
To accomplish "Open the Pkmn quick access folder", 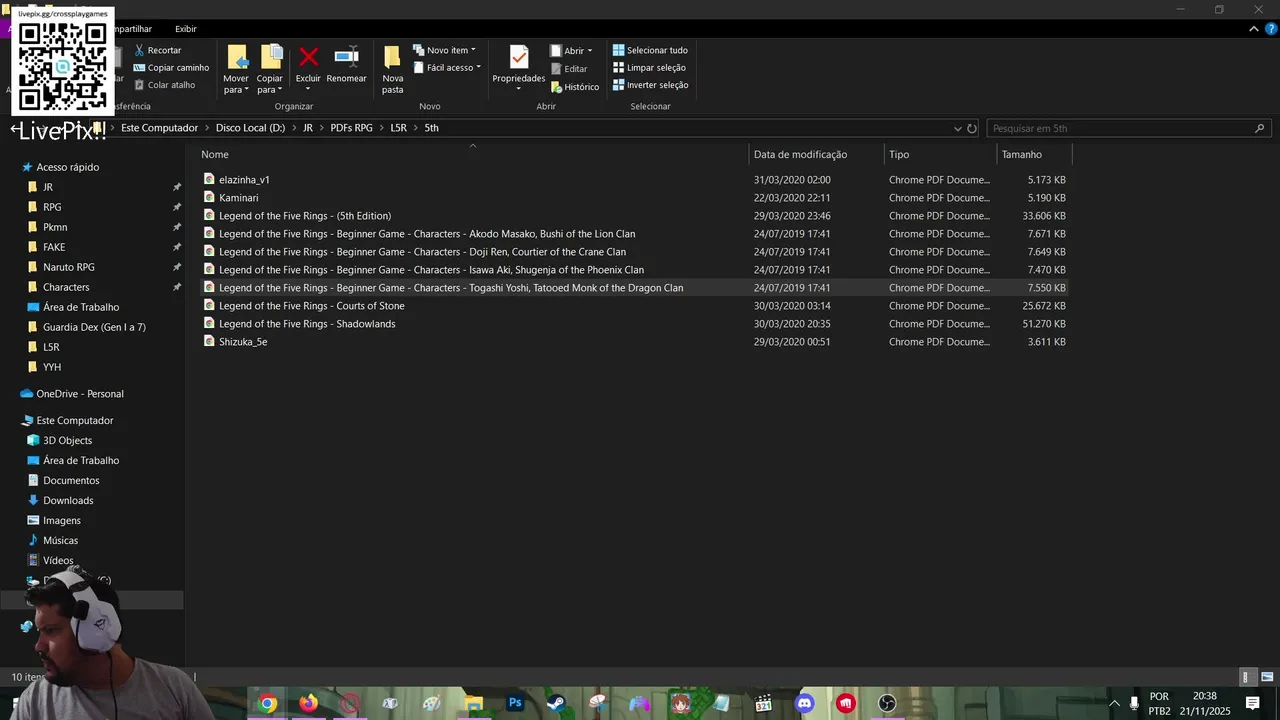I will [55, 227].
